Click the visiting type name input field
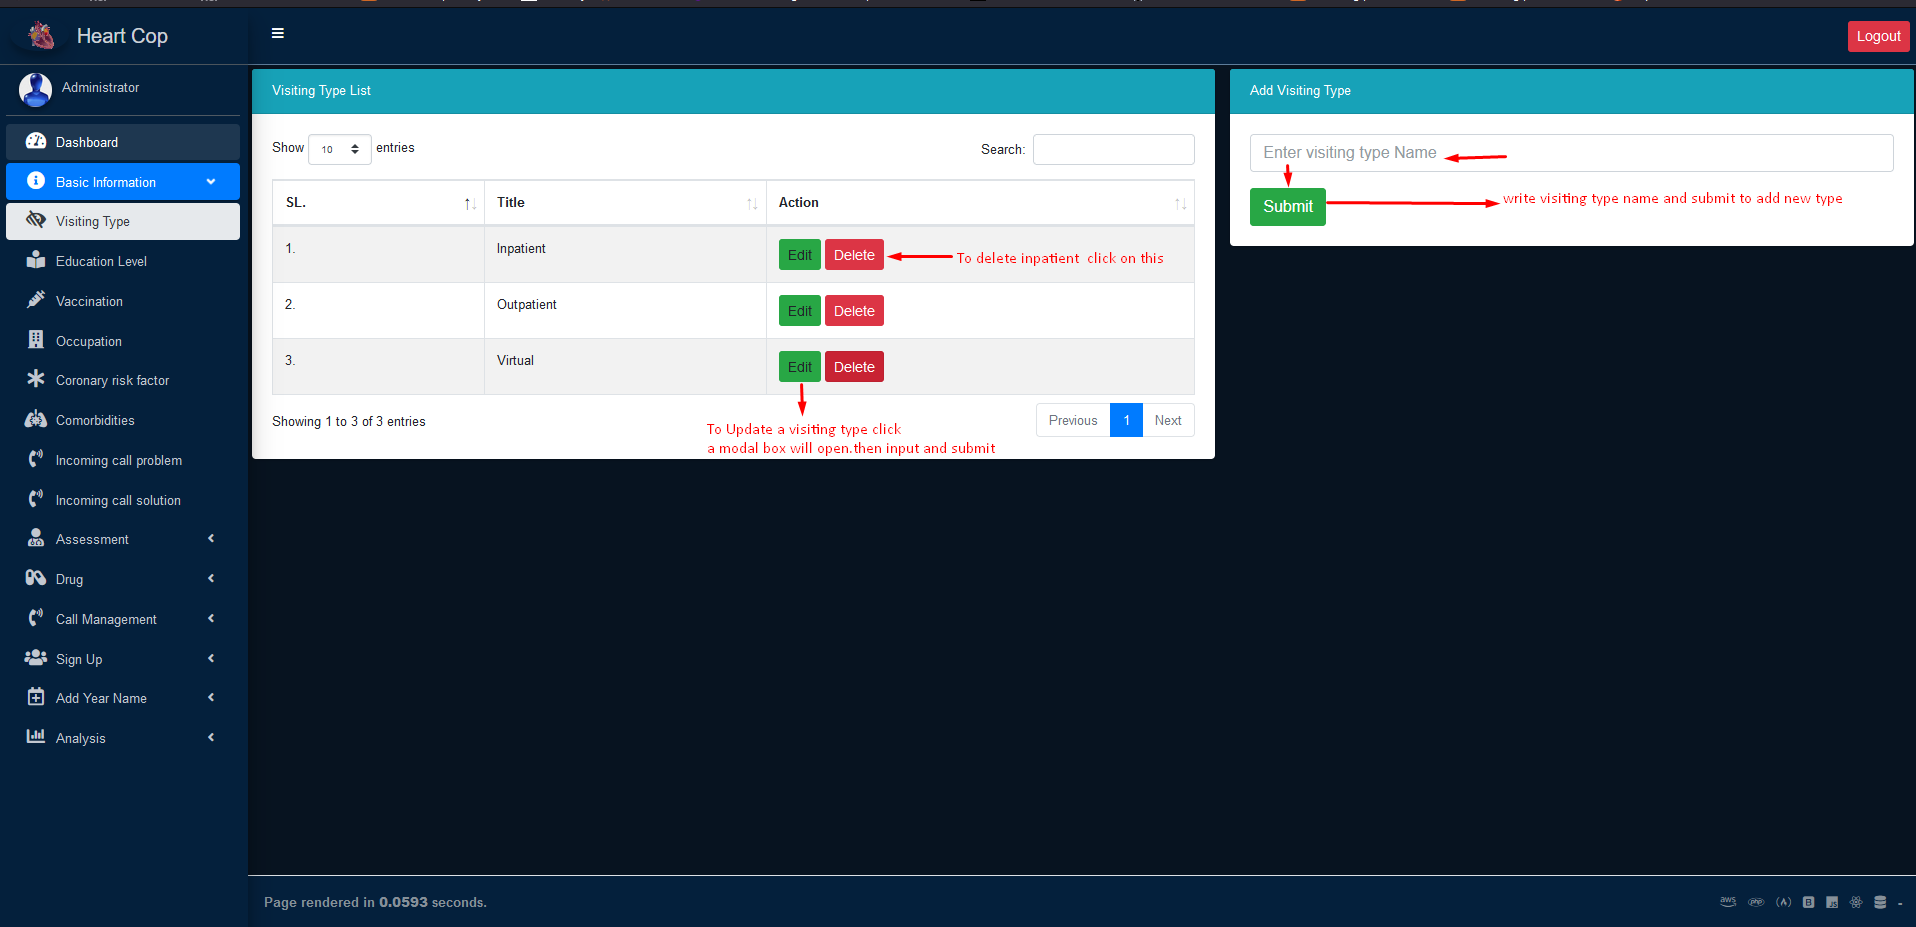The width and height of the screenshot is (1916, 927). point(1570,153)
